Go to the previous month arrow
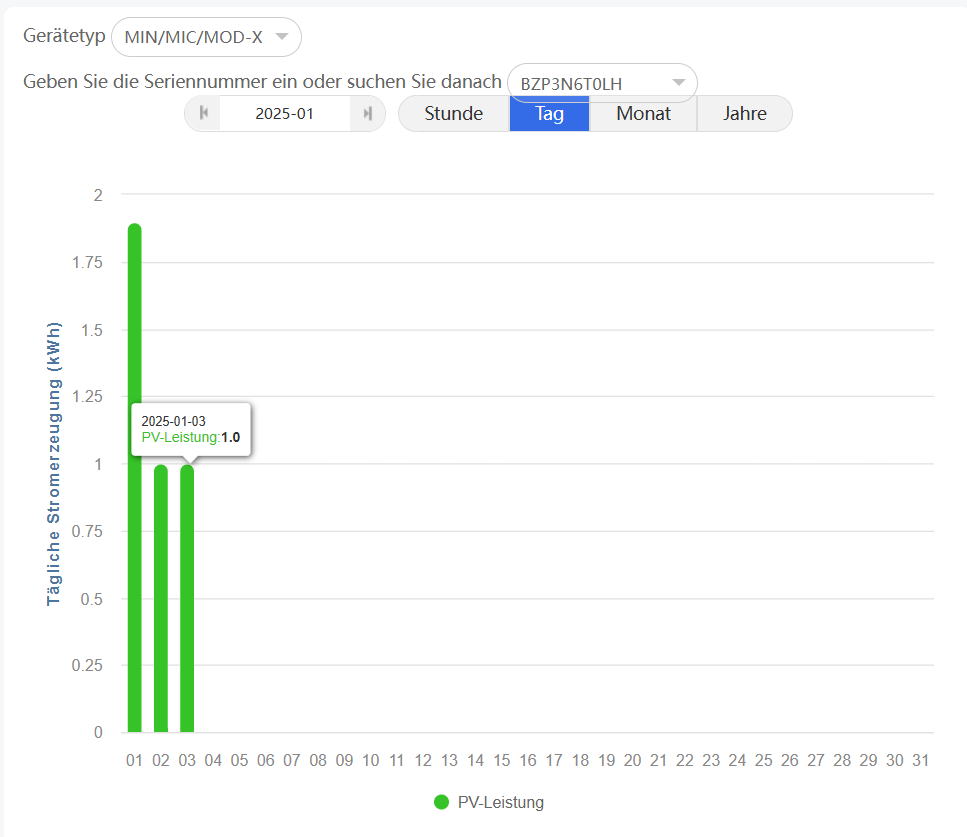967x837 pixels. (204, 113)
